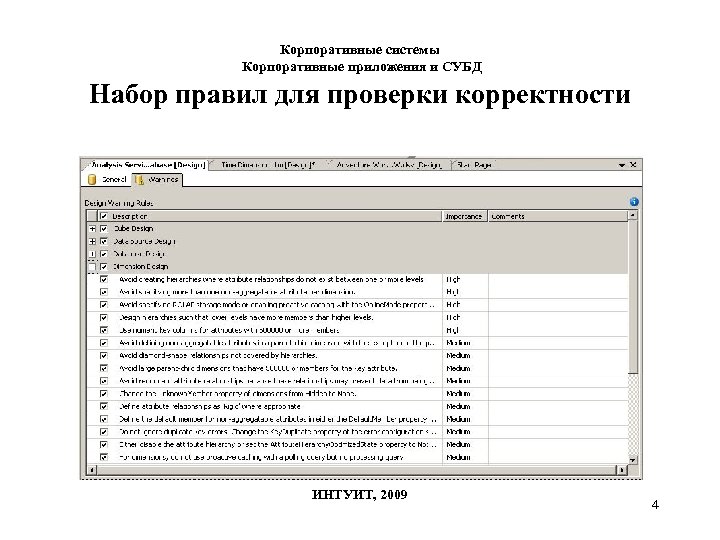The width and height of the screenshot is (720, 540).
Task: Select the 'Define the default member for non-aggregatable' rule text
Action: (x=277, y=419)
